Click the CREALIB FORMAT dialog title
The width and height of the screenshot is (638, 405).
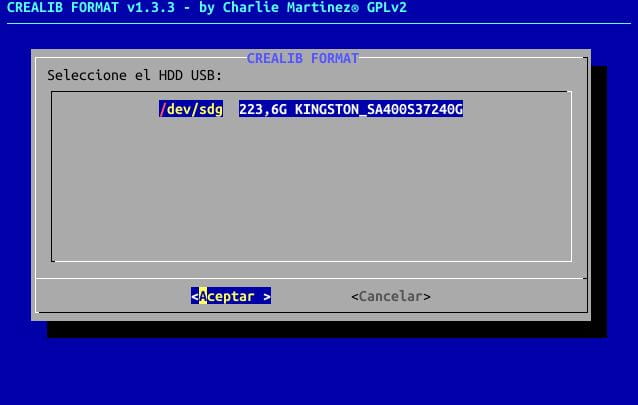(302, 58)
